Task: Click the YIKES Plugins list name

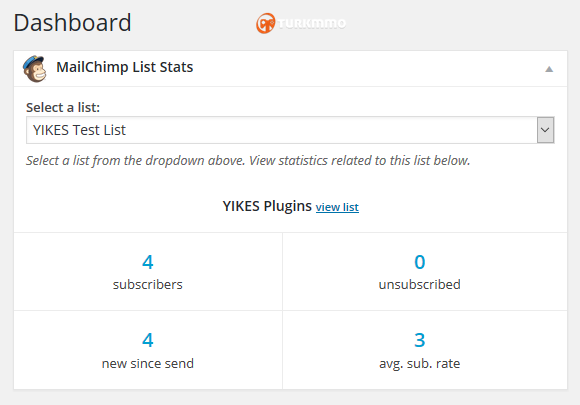Action: 267,206
